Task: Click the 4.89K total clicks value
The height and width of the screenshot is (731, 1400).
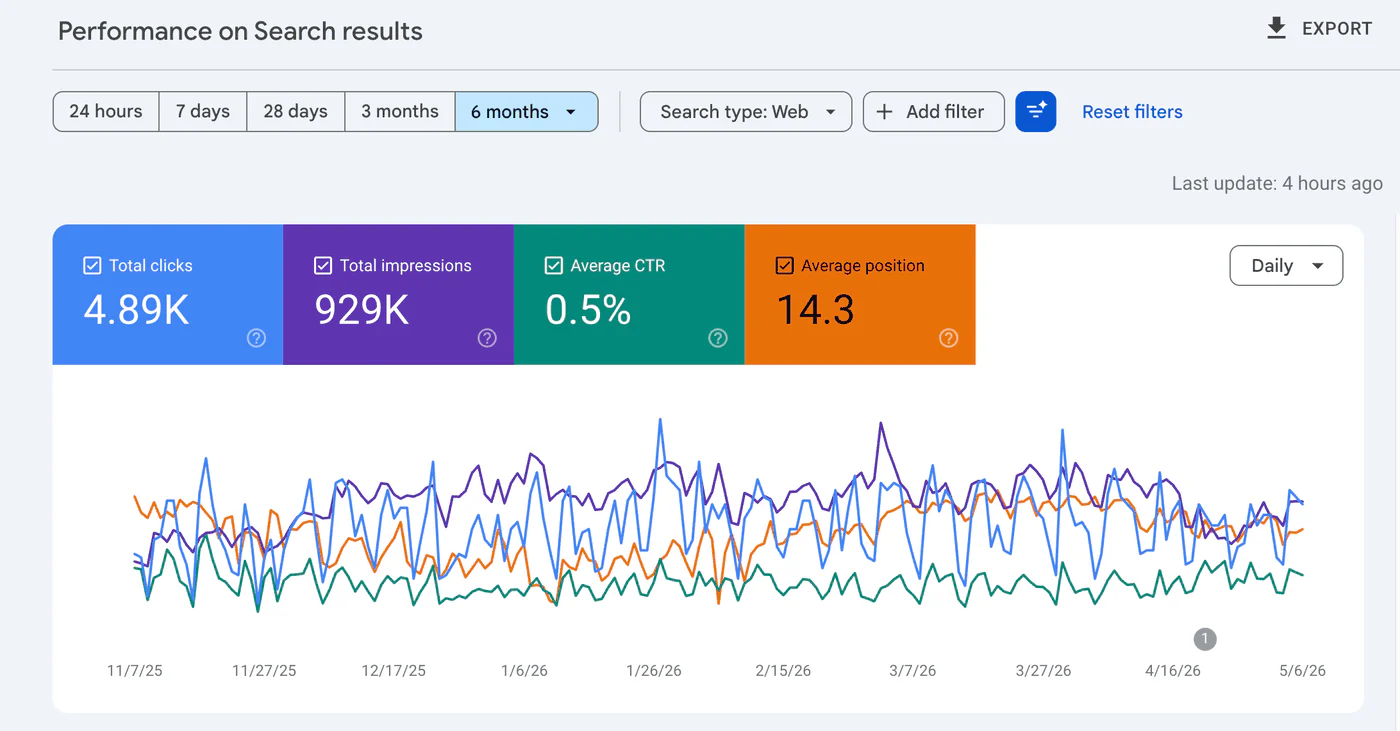Action: tap(136, 310)
